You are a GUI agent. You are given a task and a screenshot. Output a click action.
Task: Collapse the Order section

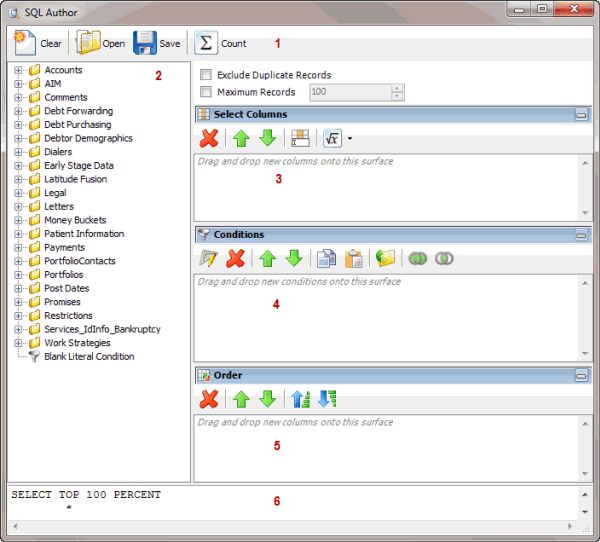point(581,375)
